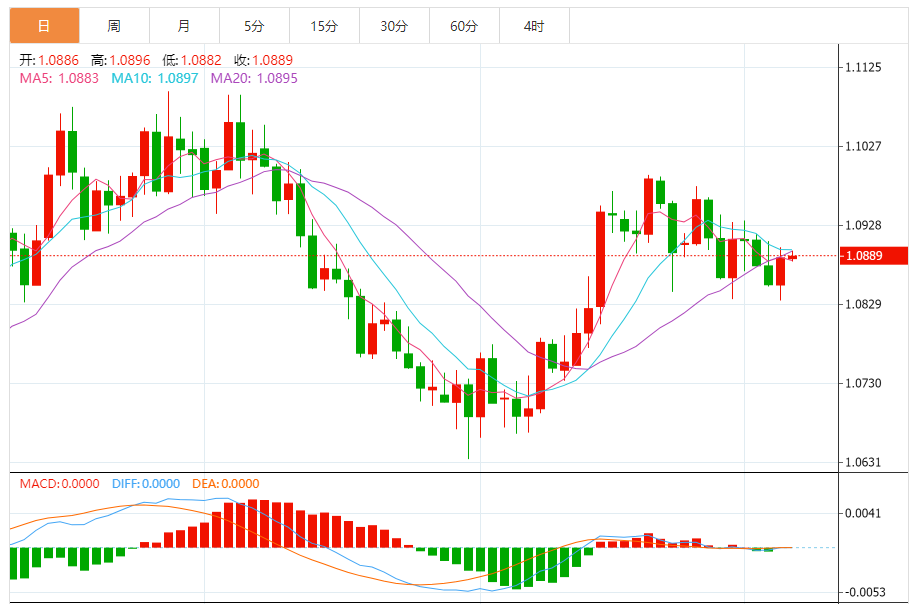Select the 日 daily chart tab

point(44,26)
